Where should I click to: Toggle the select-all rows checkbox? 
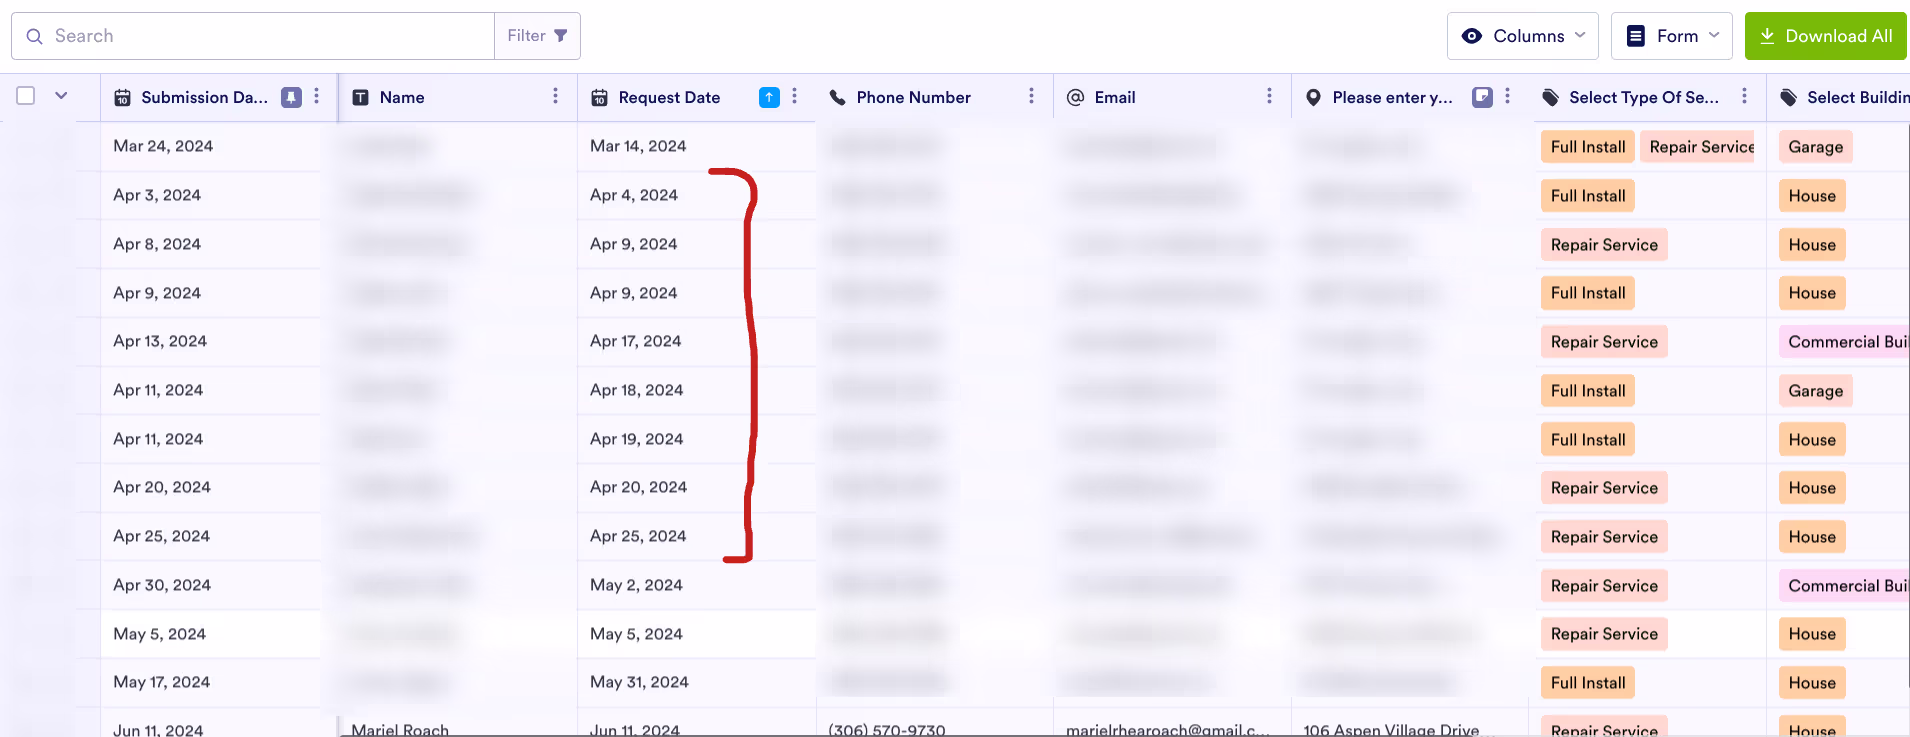tap(26, 96)
